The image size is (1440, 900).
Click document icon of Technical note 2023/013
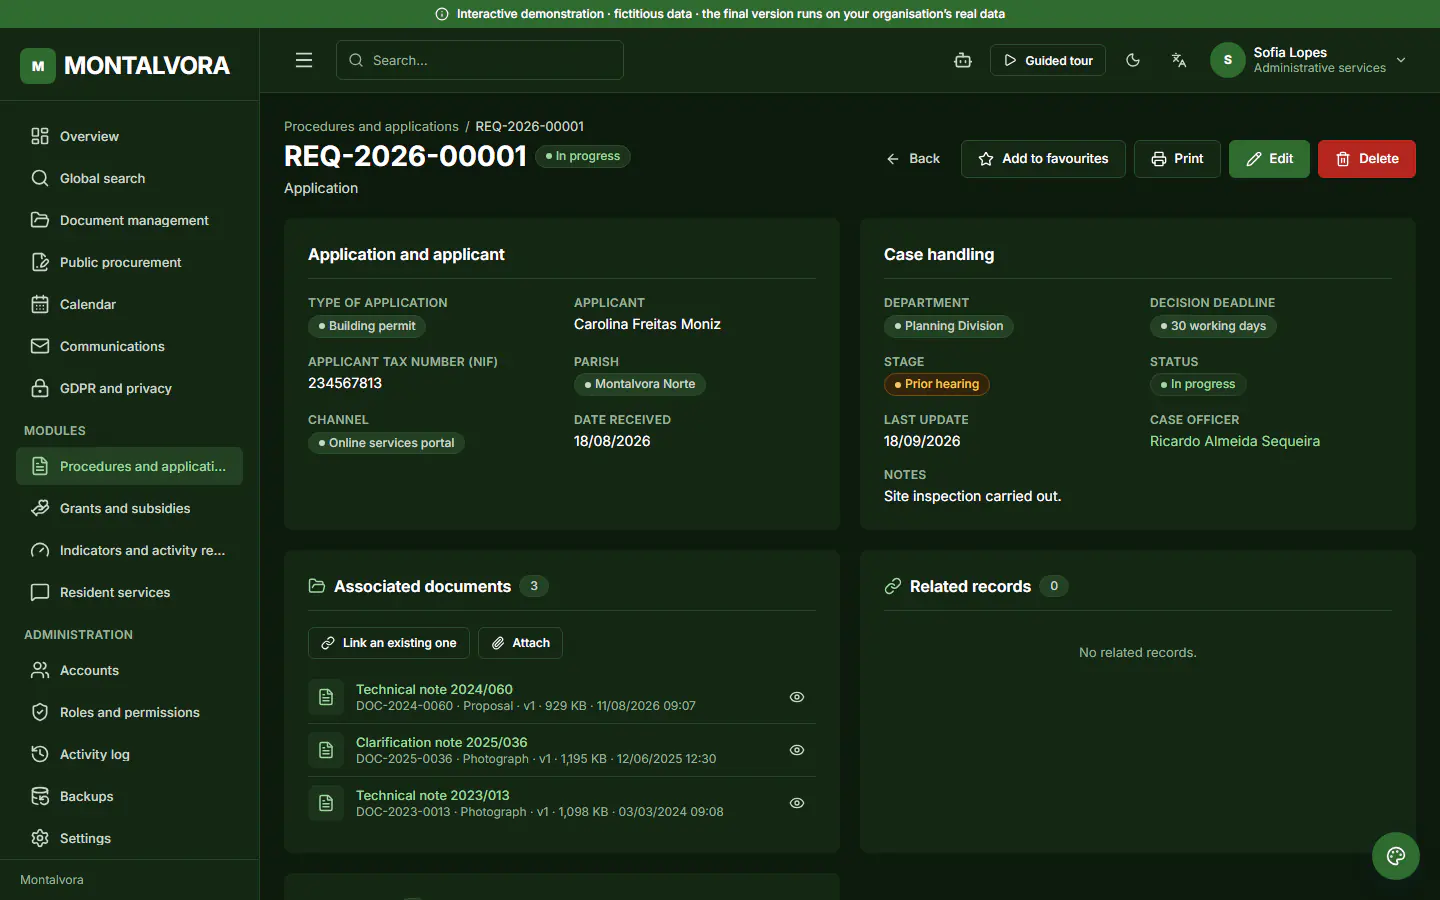pyautogui.click(x=326, y=803)
